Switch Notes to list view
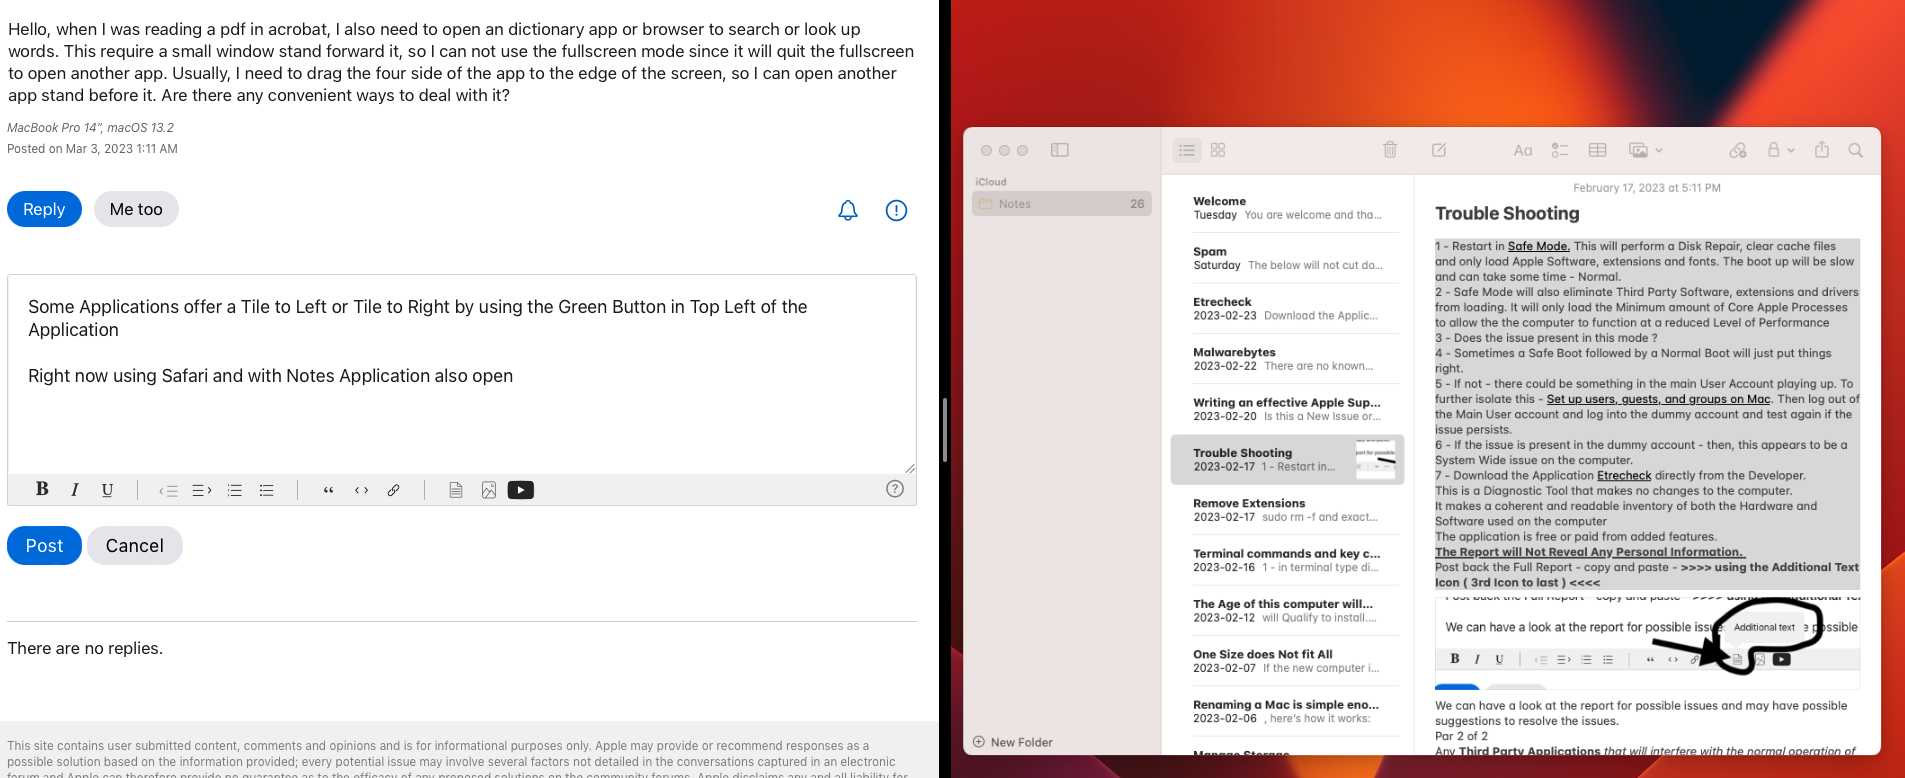Viewport: 1905px width, 778px height. 1187,150
